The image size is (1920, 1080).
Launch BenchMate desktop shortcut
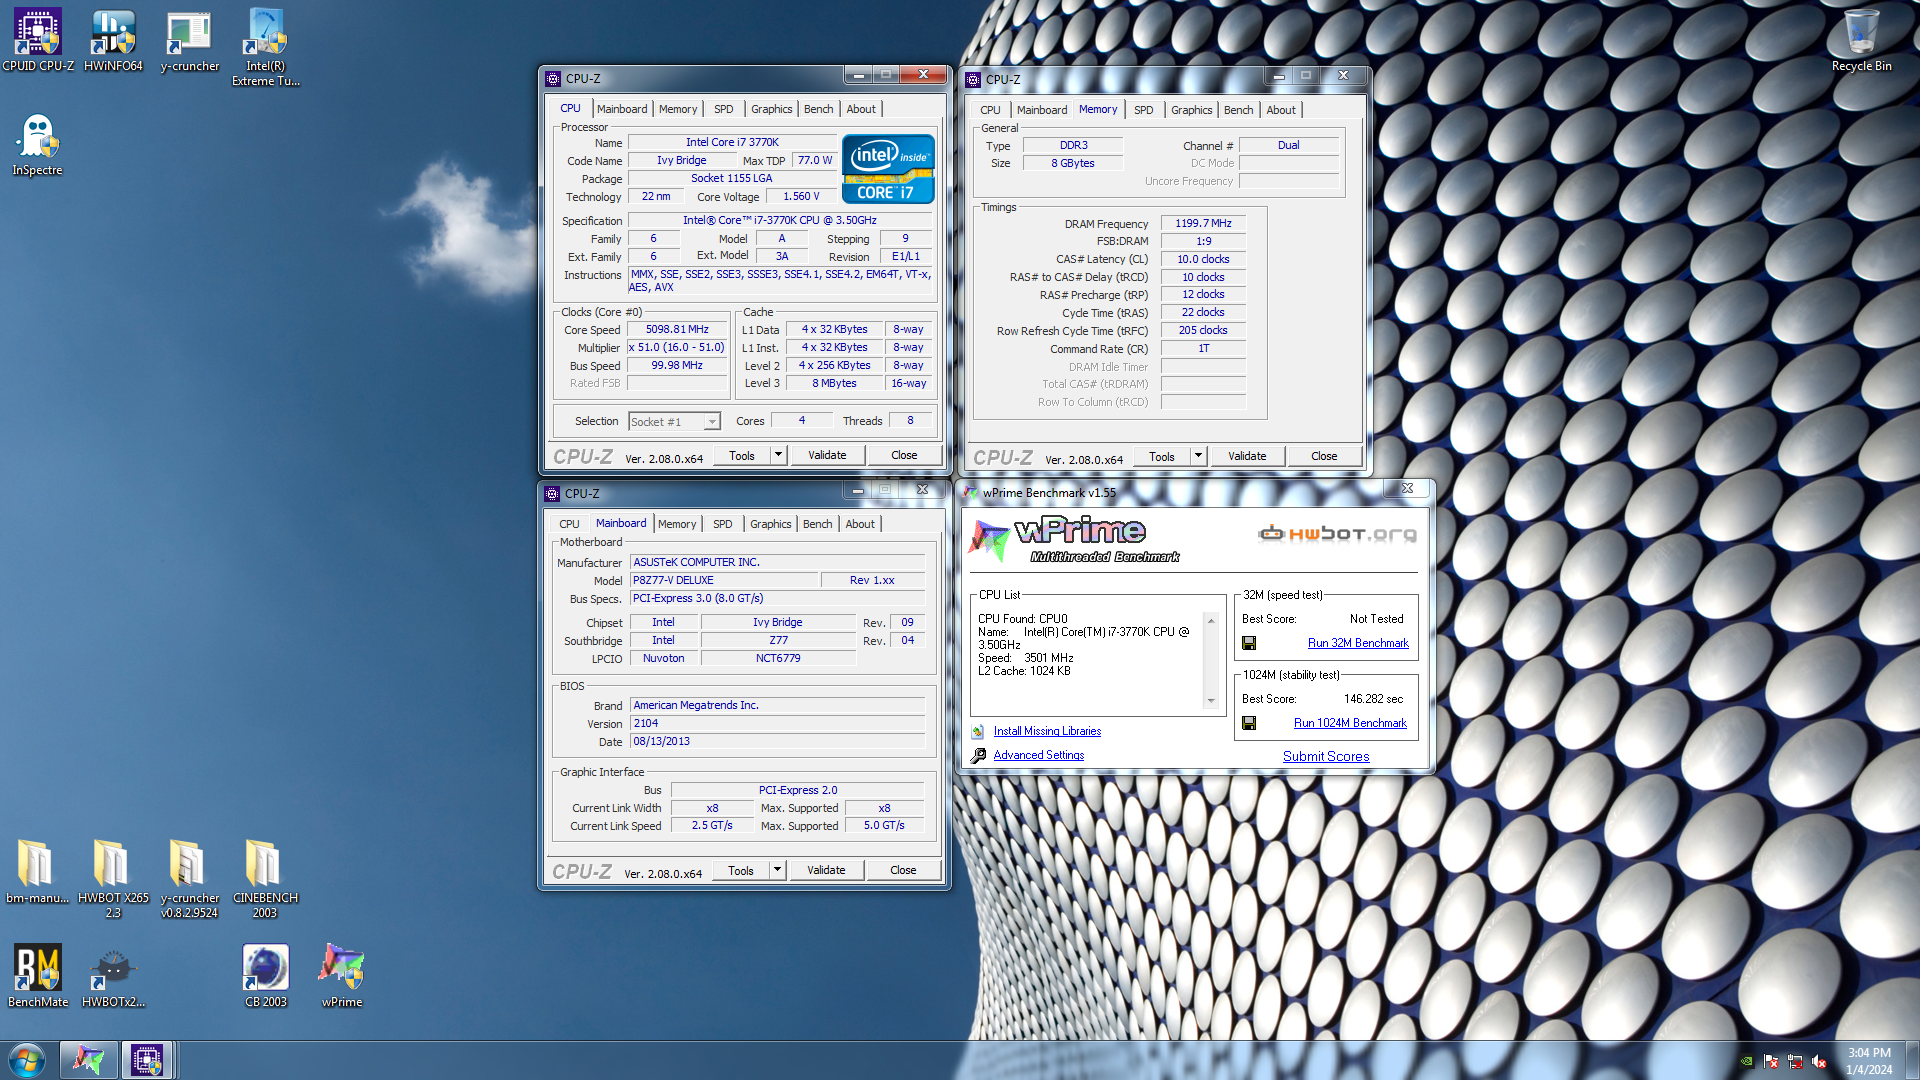[x=38, y=976]
